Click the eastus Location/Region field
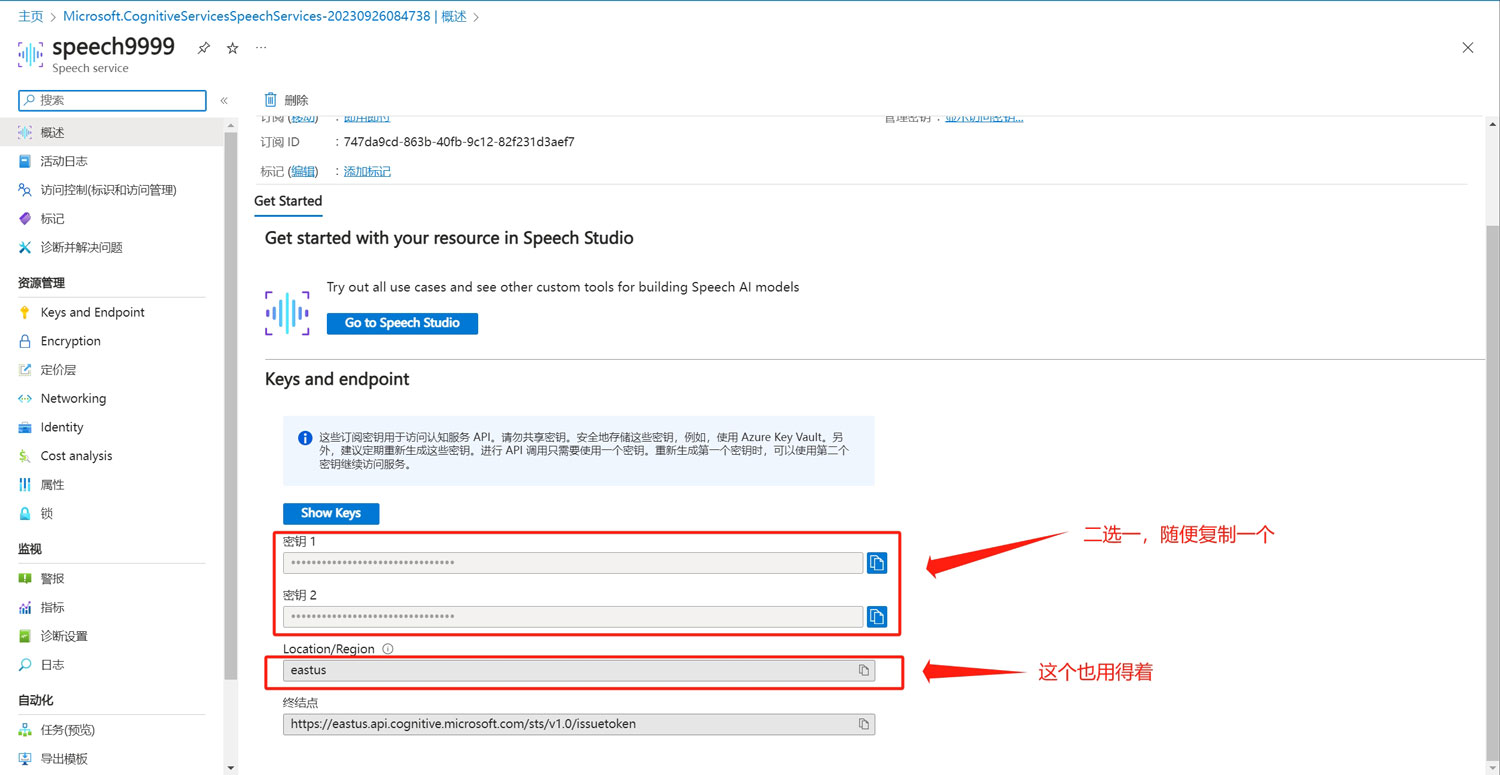This screenshot has width=1500, height=775. [579, 670]
